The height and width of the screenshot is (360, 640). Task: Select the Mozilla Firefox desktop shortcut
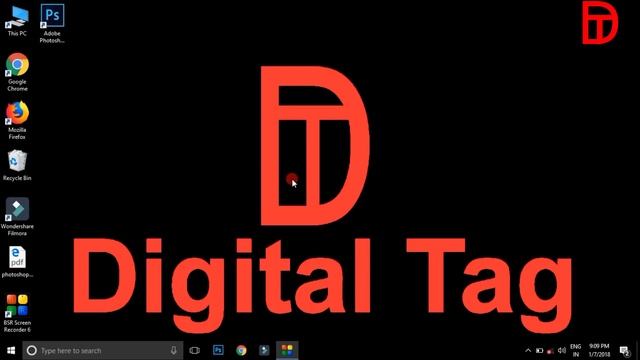pyautogui.click(x=17, y=120)
